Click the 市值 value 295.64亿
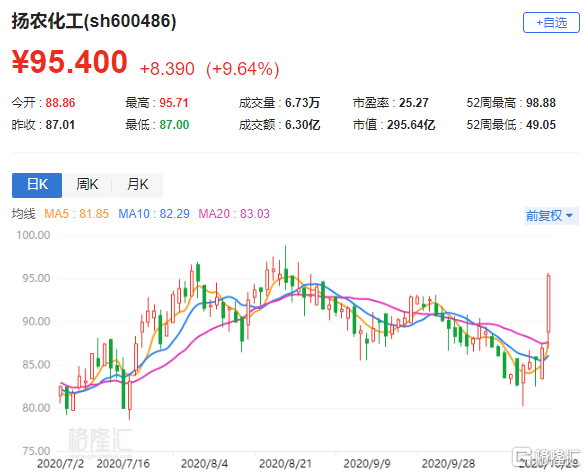 pyautogui.click(x=411, y=125)
